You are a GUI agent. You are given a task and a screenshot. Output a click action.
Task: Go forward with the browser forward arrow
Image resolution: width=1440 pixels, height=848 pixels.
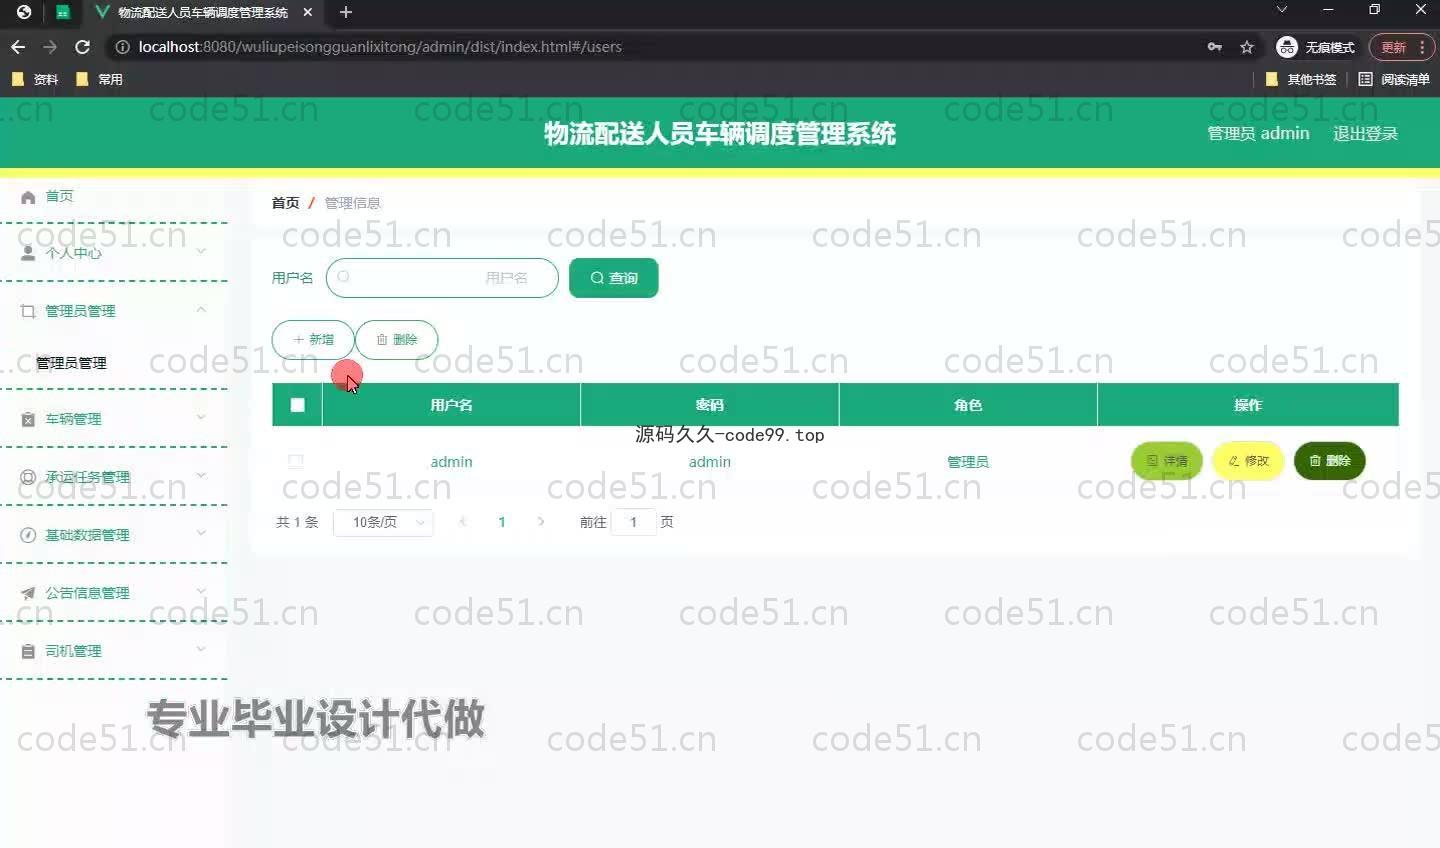(50, 47)
